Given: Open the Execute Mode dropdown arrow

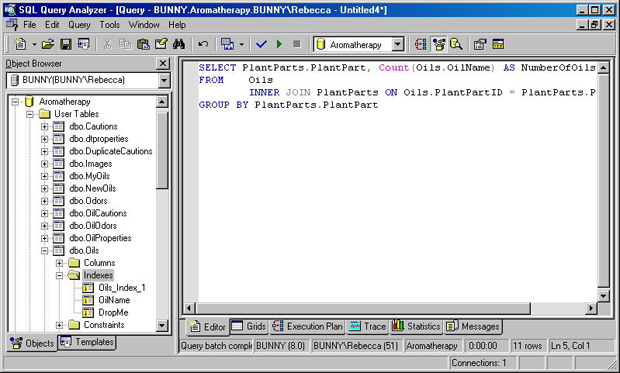Looking at the screenshot, I should tap(242, 44).
